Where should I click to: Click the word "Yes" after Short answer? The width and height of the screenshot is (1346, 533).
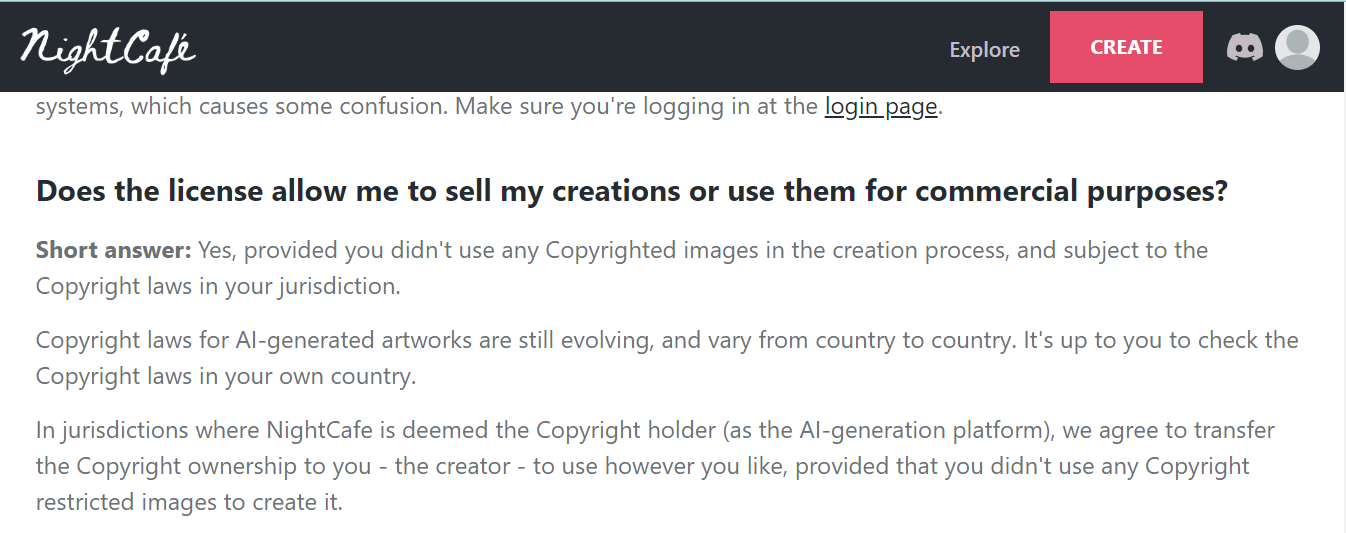tap(216, 250)
